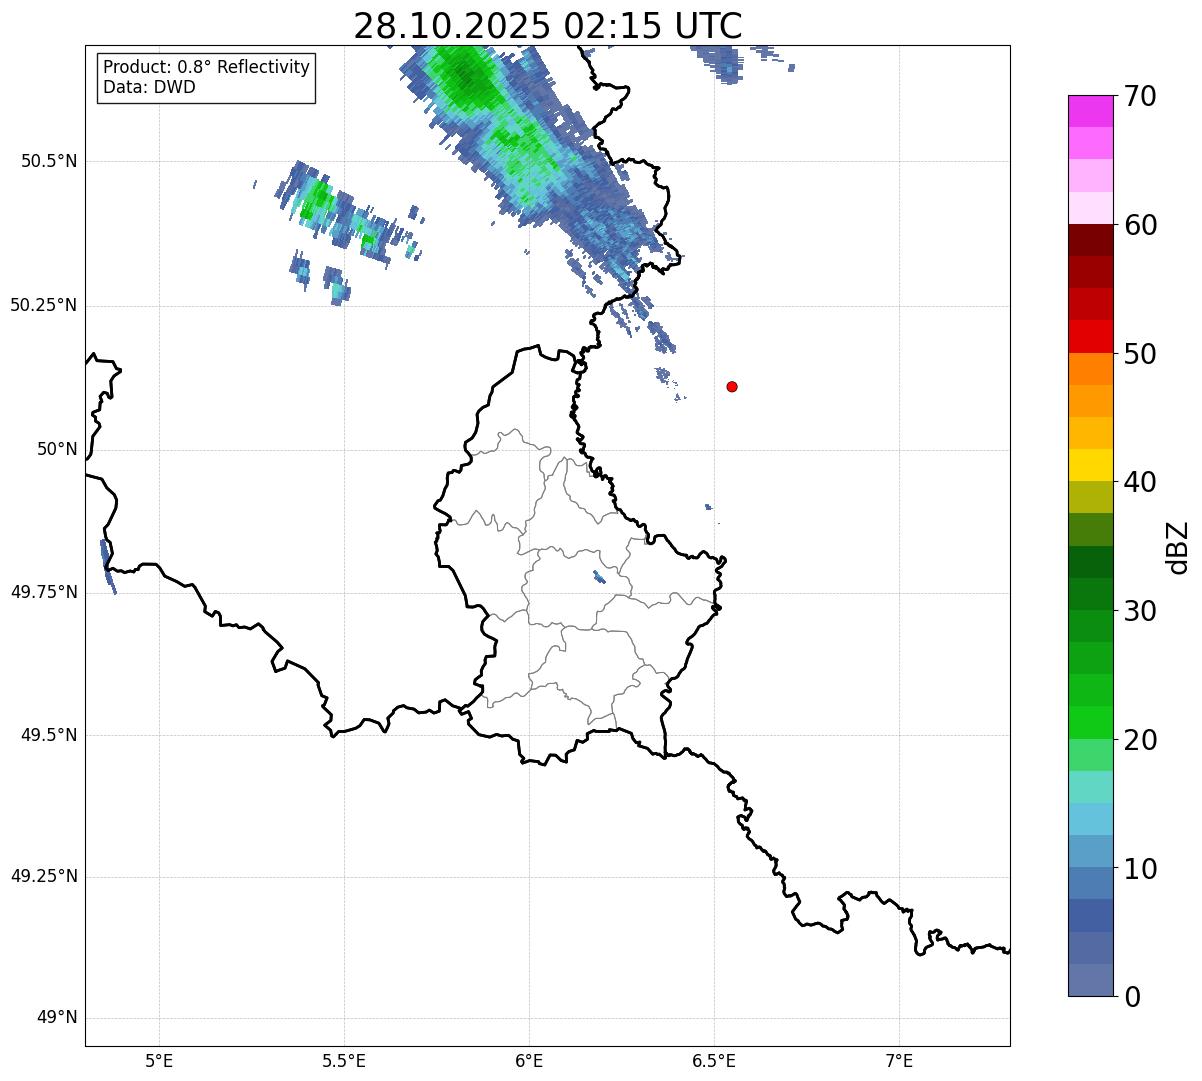Screen dimensions: 1202x1081
Task: Click the large green rain band core at top
Action: [x=467, y=75]
